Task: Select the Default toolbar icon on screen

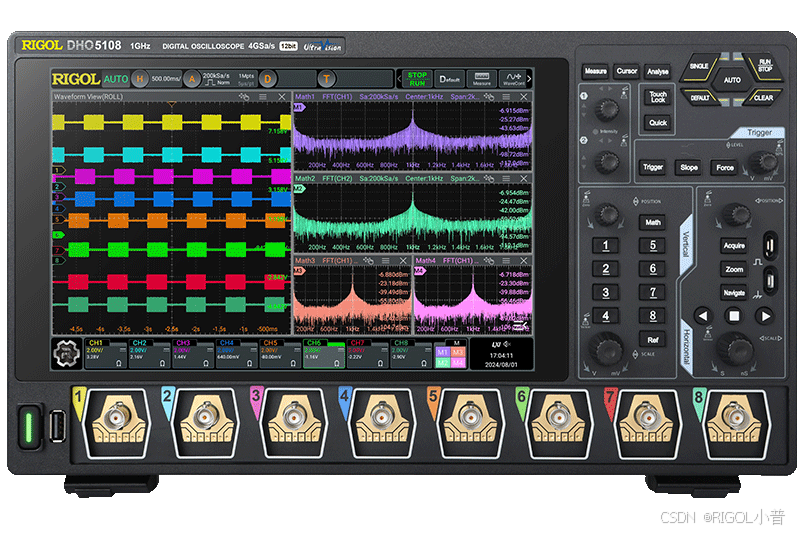Action: (x=449, y=79)
